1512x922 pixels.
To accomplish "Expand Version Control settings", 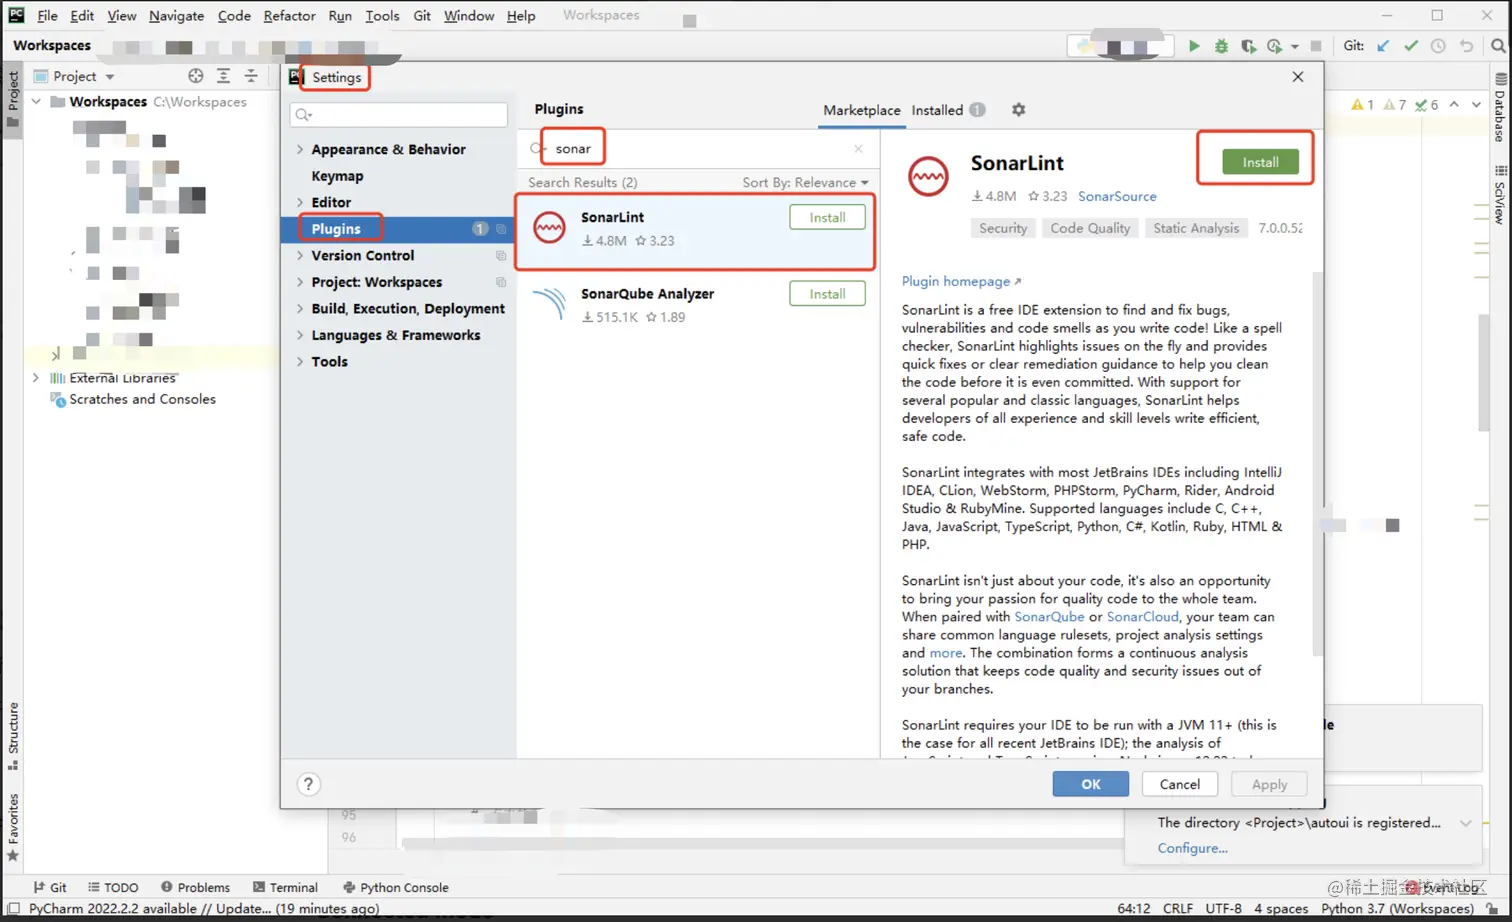I will click(300, 256).
